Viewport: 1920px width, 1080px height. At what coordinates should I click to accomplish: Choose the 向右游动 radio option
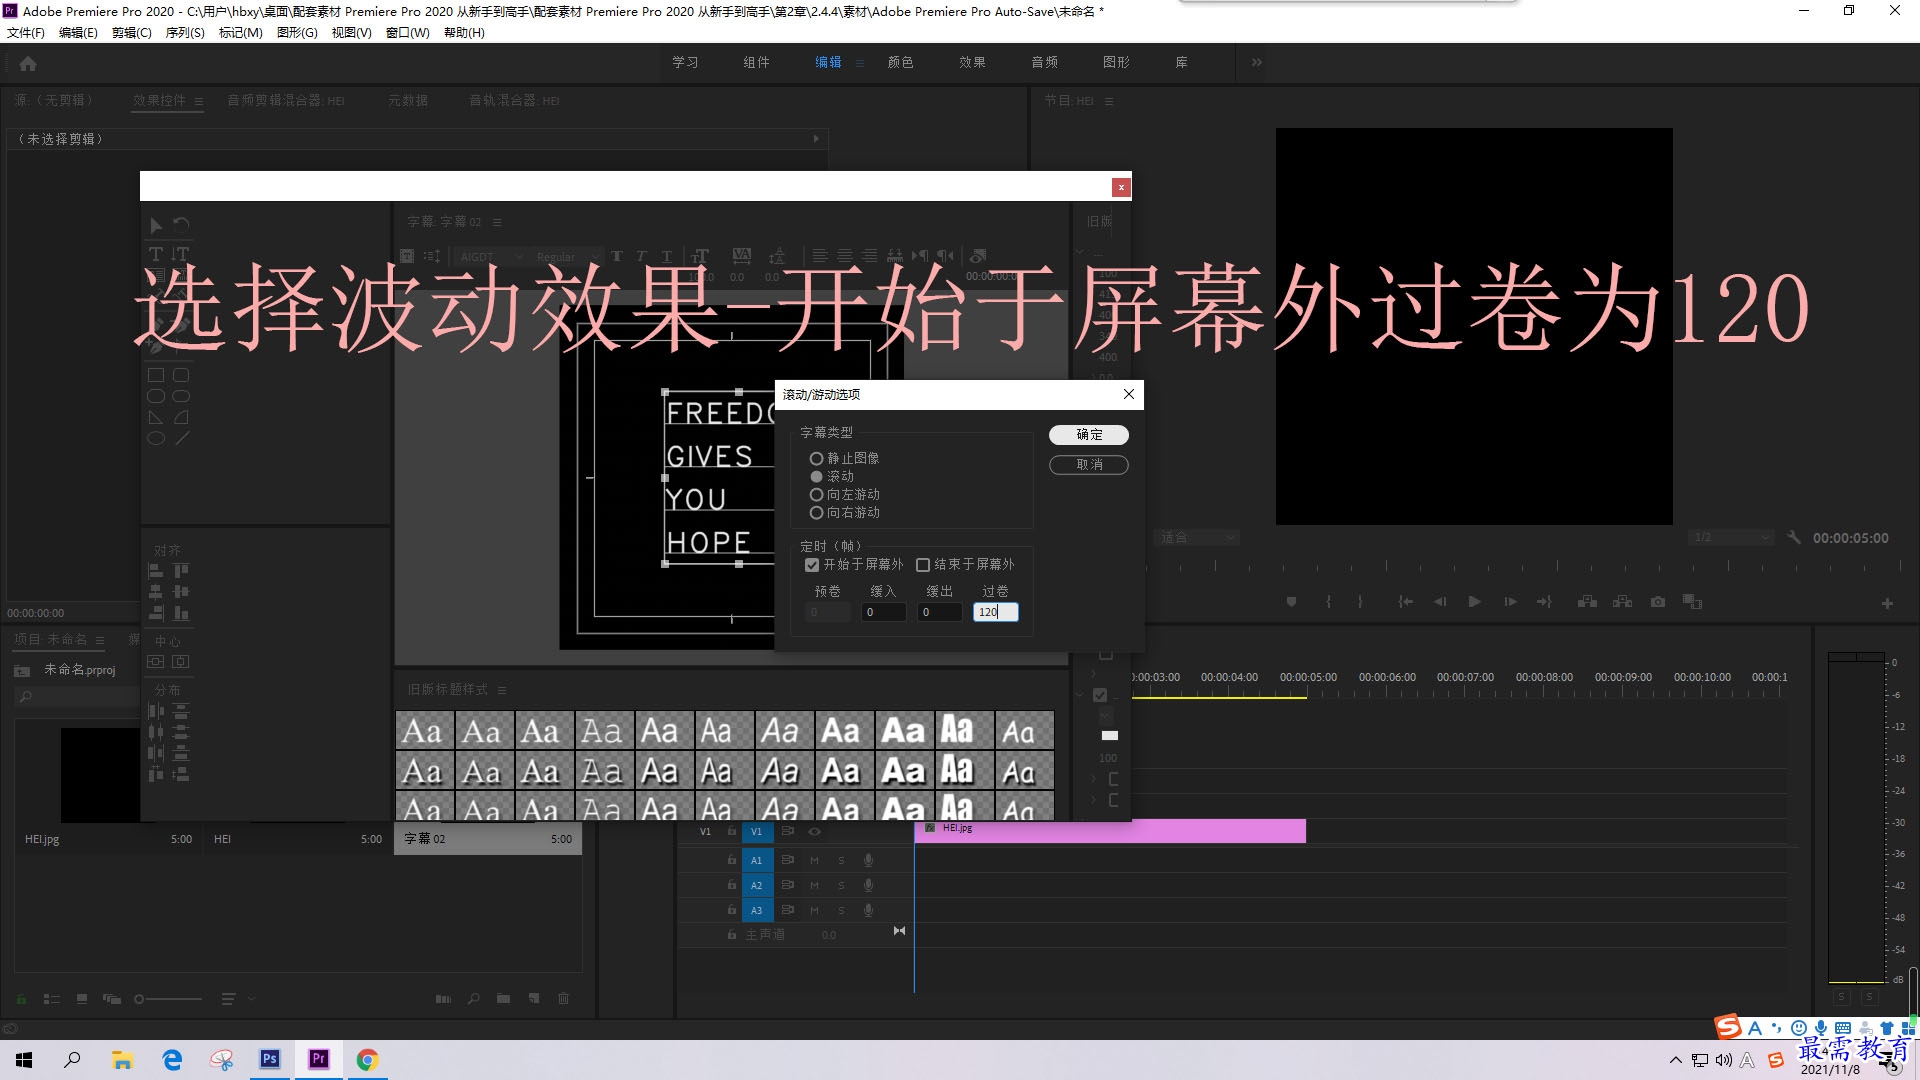point(816,512)
